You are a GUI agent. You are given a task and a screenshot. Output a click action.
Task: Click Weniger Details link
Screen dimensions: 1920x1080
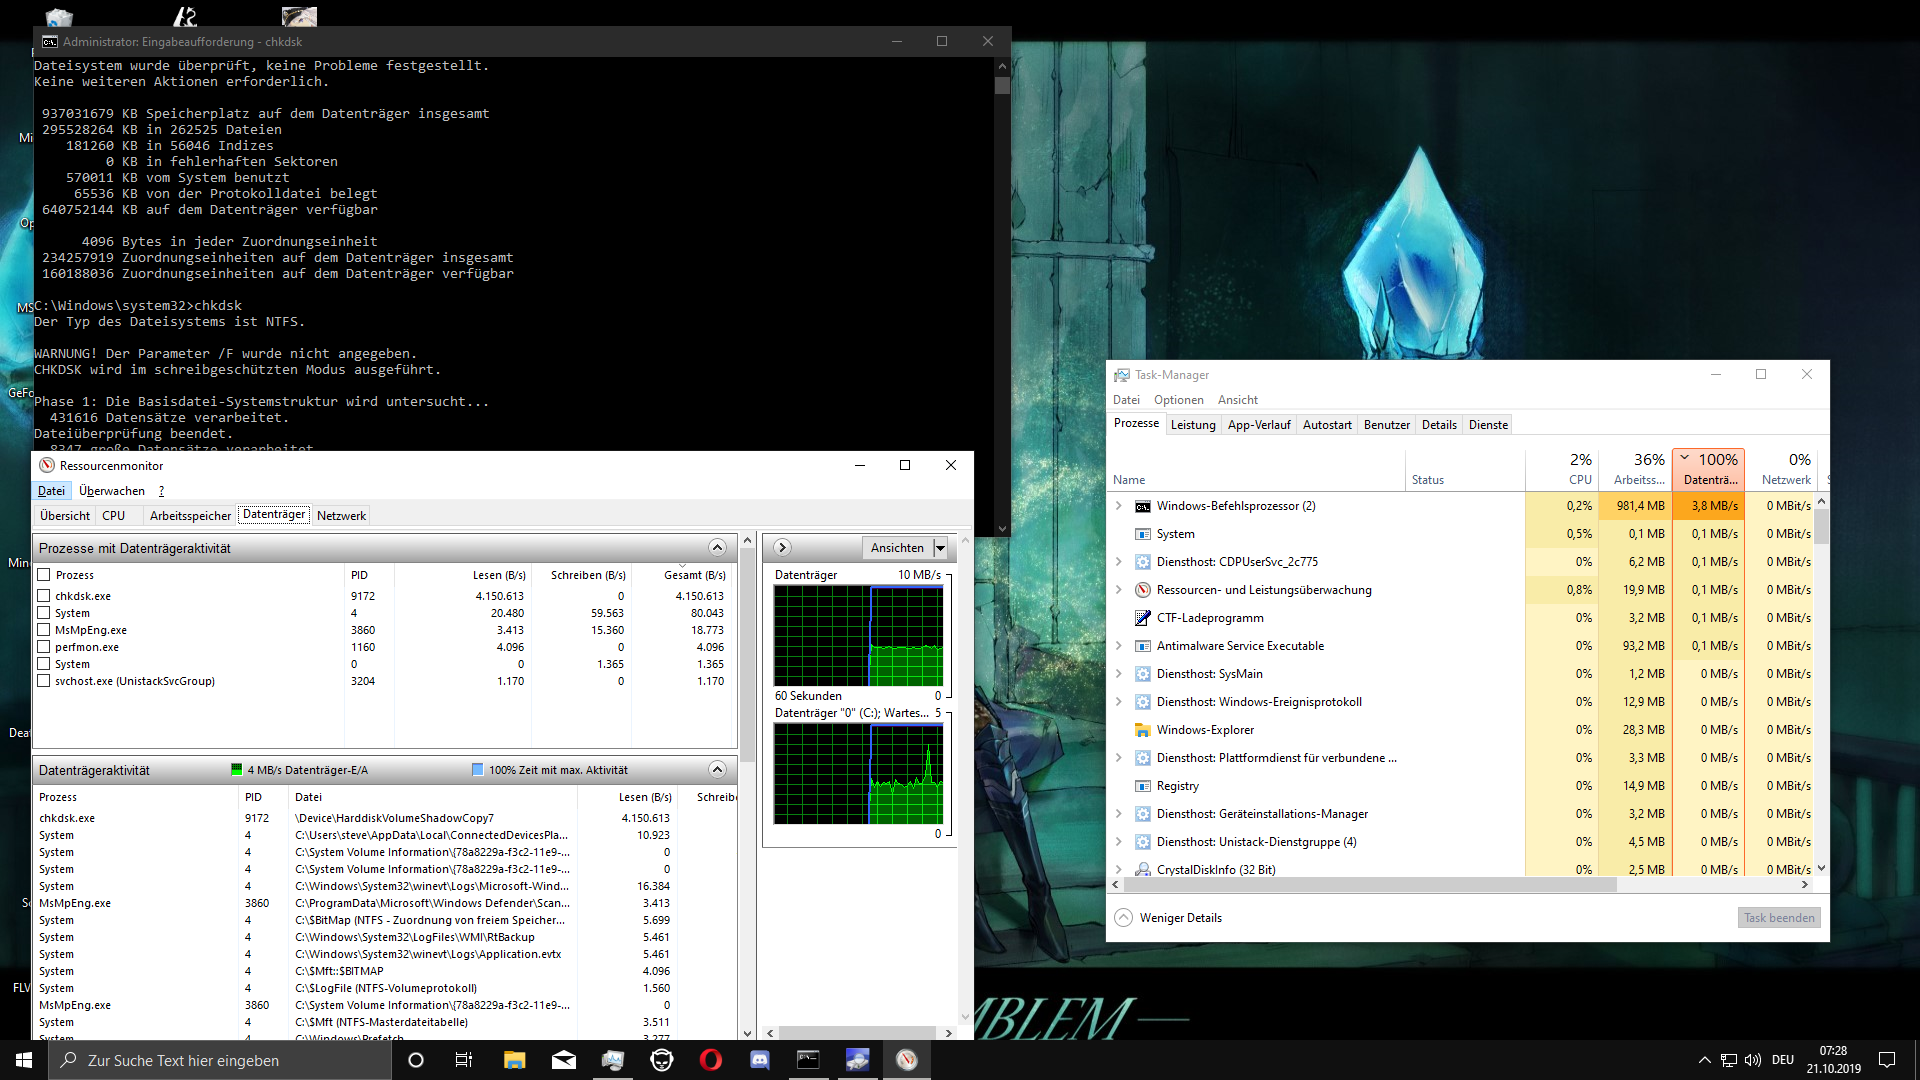pyautogui.click(x=1180, y=918)
